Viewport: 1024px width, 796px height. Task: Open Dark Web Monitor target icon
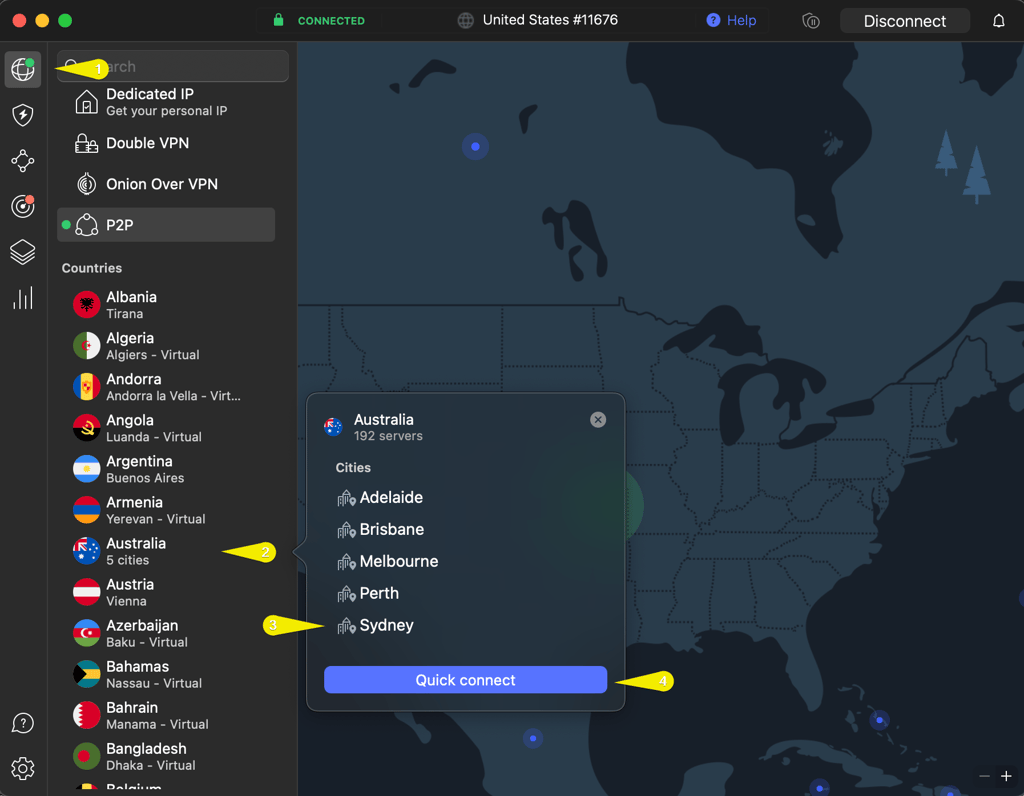click(23, 206)
